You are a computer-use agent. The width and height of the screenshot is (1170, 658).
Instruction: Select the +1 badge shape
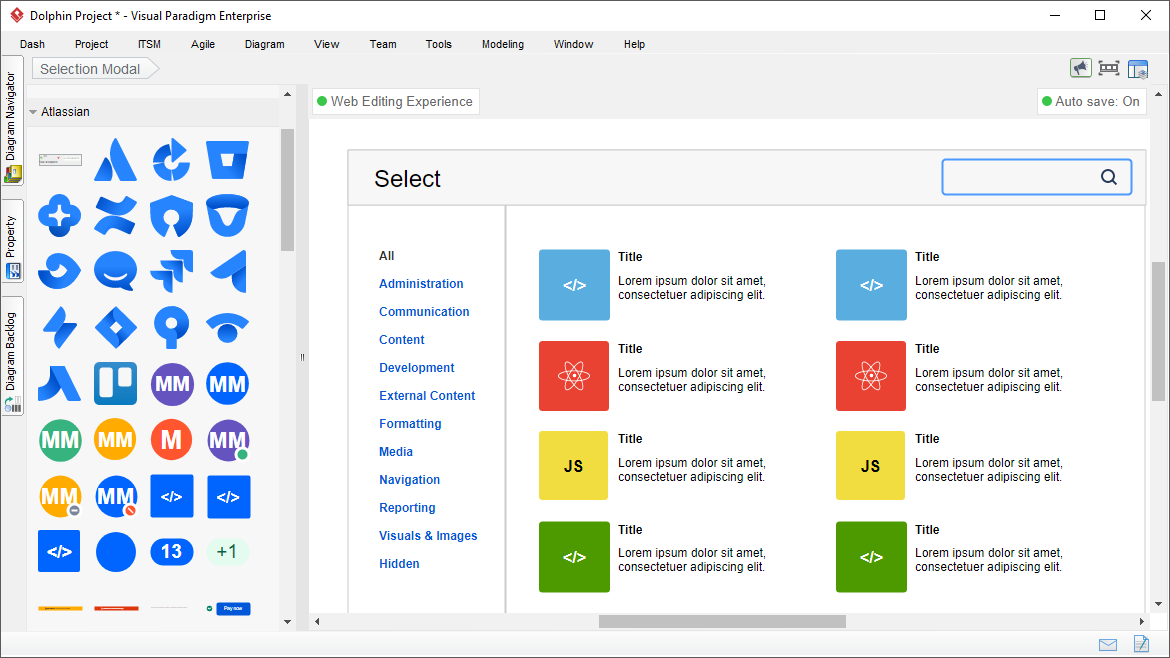[227, 551]
